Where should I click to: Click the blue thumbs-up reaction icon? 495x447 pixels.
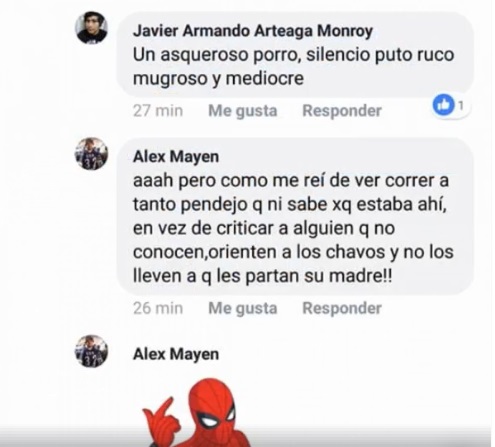[x=443, y=105]
